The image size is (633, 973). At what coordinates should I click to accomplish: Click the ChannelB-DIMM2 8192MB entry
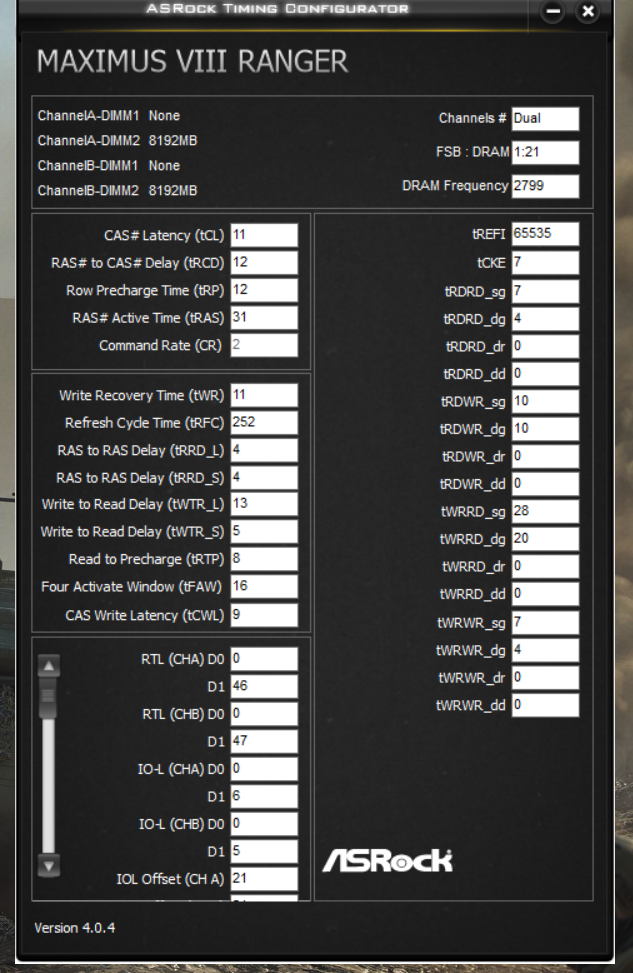point(117,191)
